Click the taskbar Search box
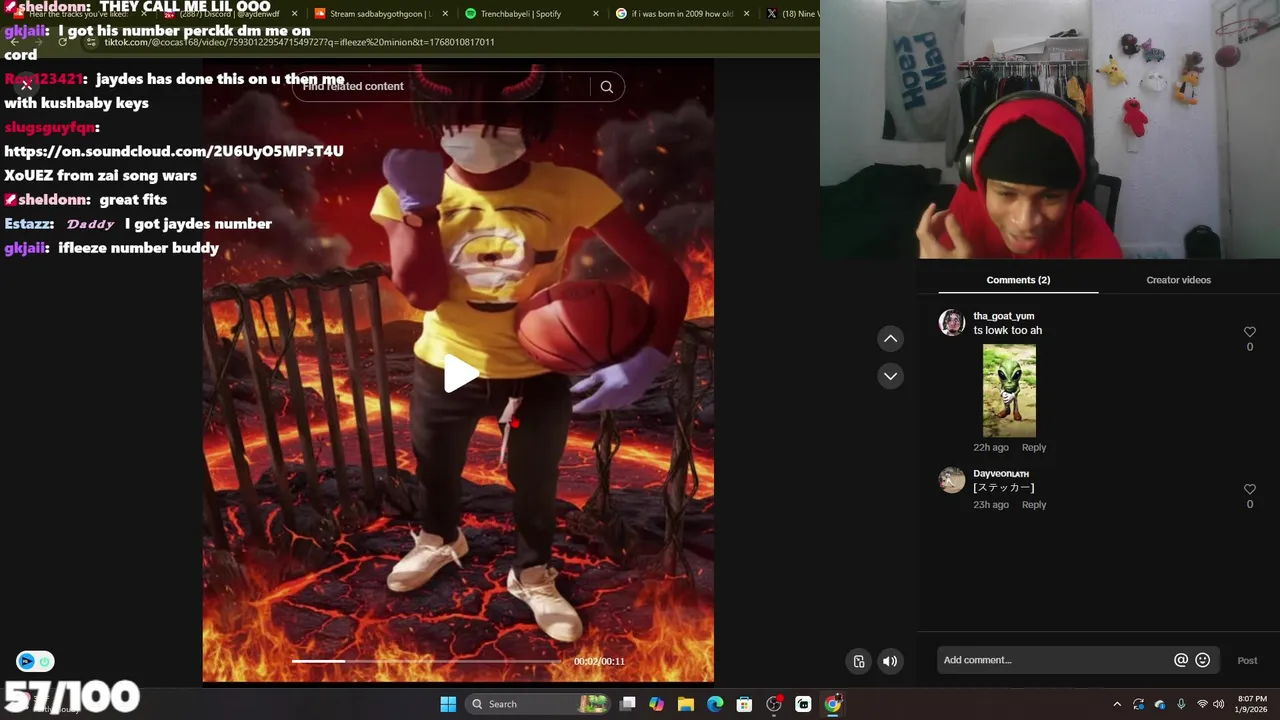 tap(536, 704)
